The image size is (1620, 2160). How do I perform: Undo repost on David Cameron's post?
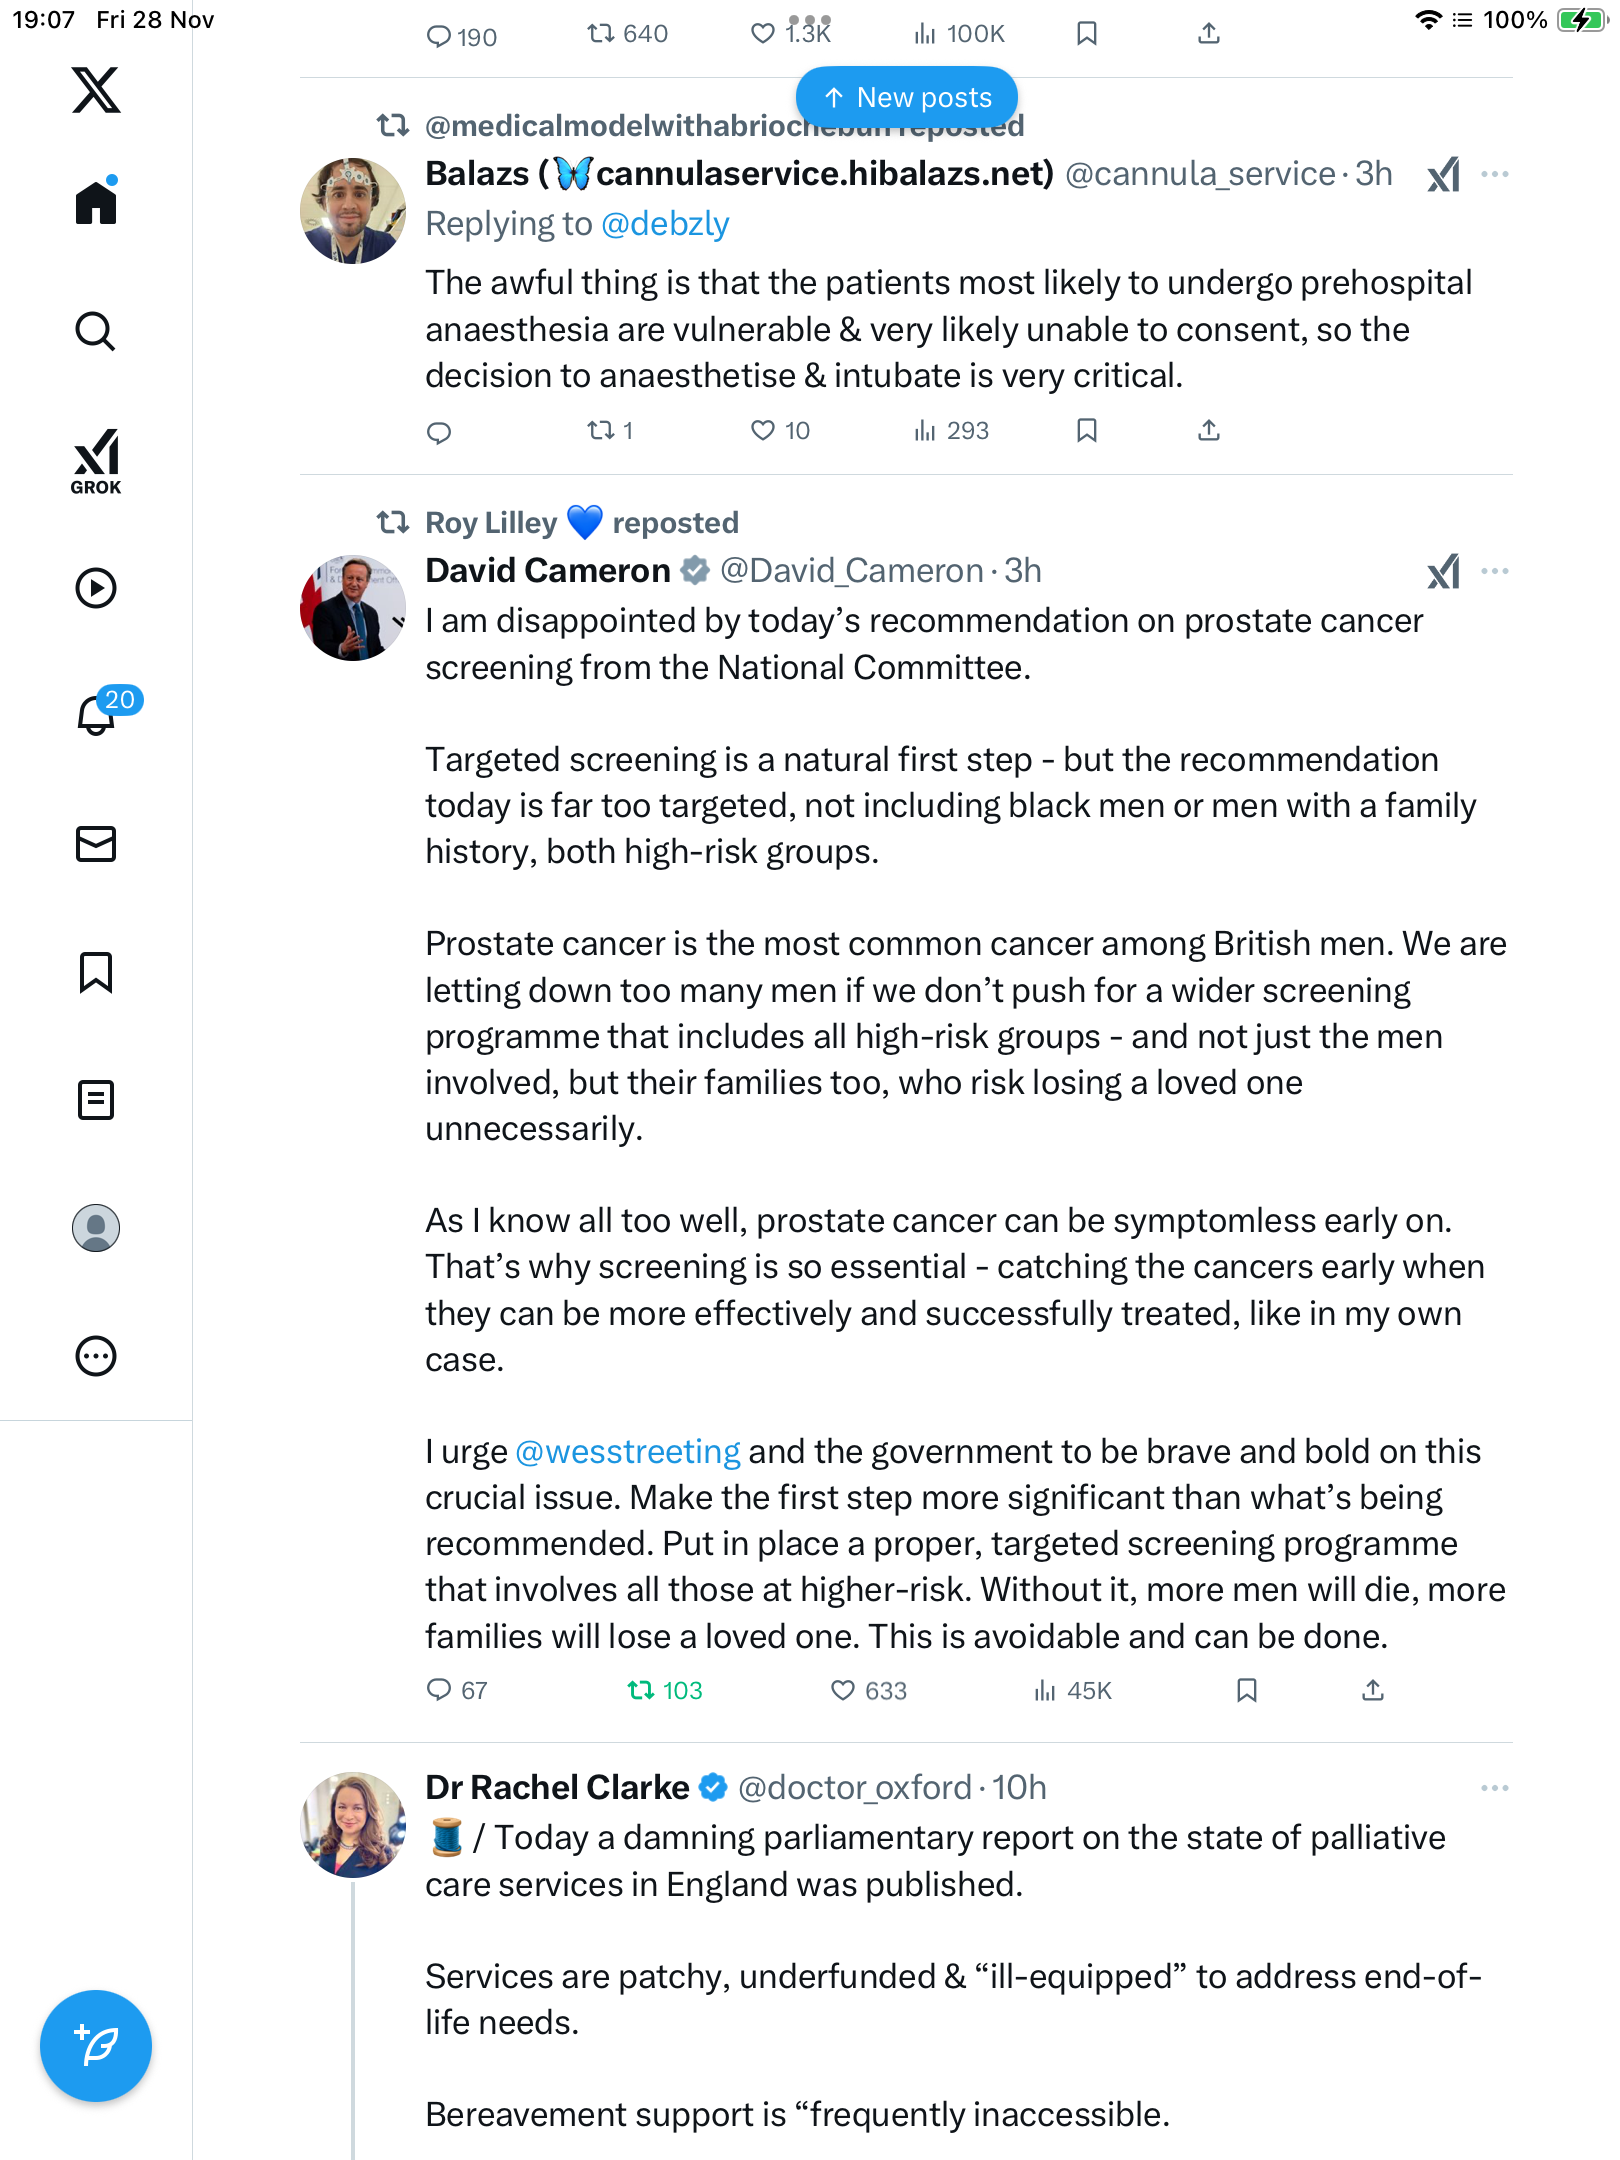[664, 1690]
